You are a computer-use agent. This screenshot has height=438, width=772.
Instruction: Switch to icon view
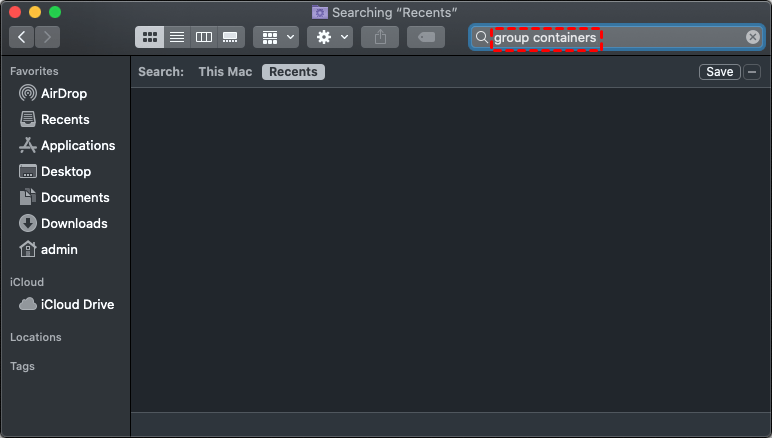click(x=150, y=37)
